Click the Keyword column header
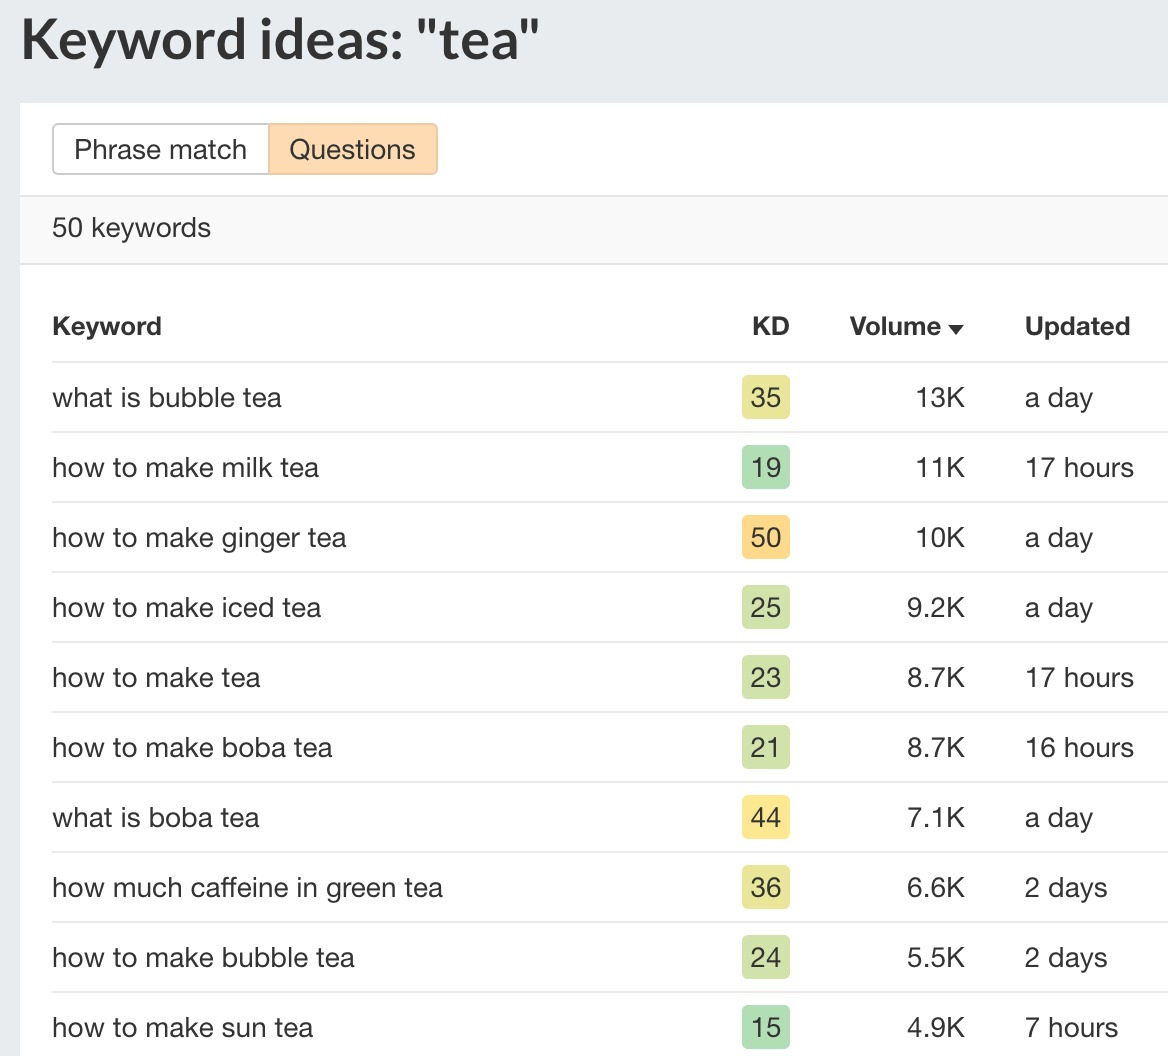 [x=107, y=327]
